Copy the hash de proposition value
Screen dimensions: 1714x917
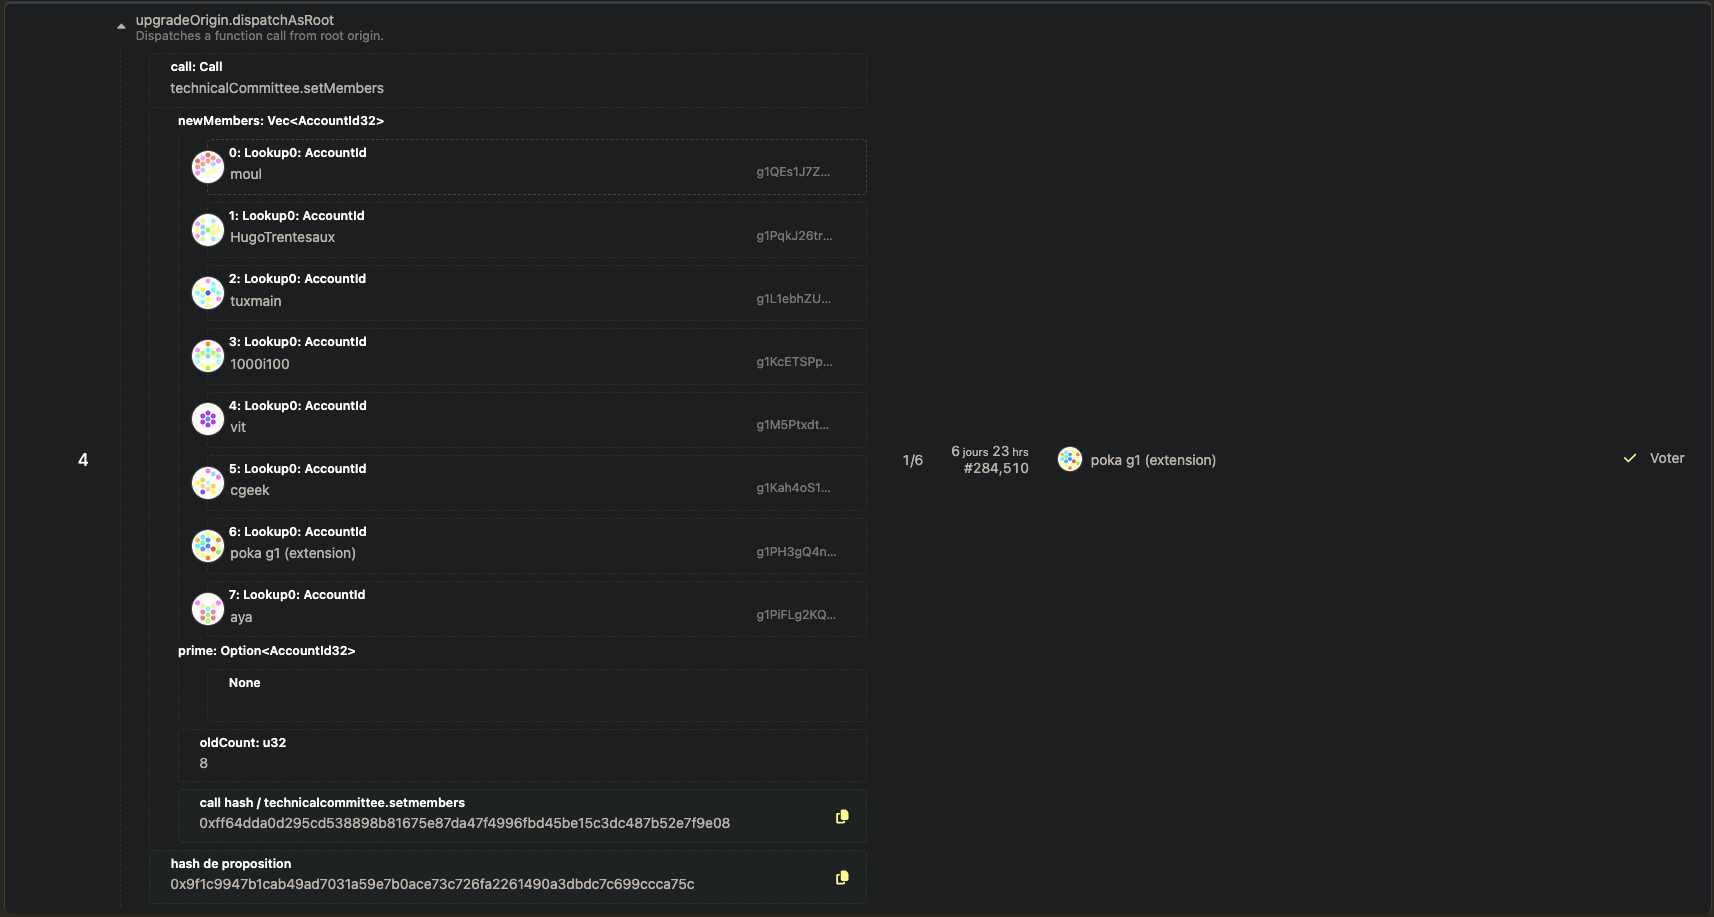tap(842, 878)
